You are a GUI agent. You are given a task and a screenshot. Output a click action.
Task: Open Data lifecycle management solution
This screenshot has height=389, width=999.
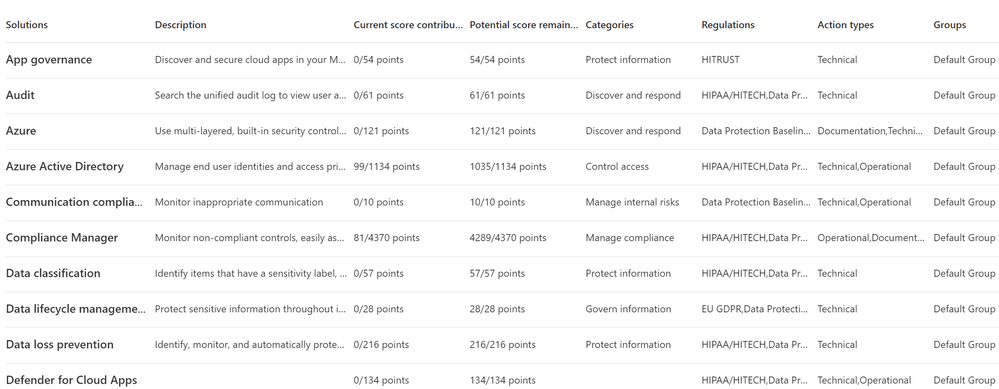click(x=76, y=309)
